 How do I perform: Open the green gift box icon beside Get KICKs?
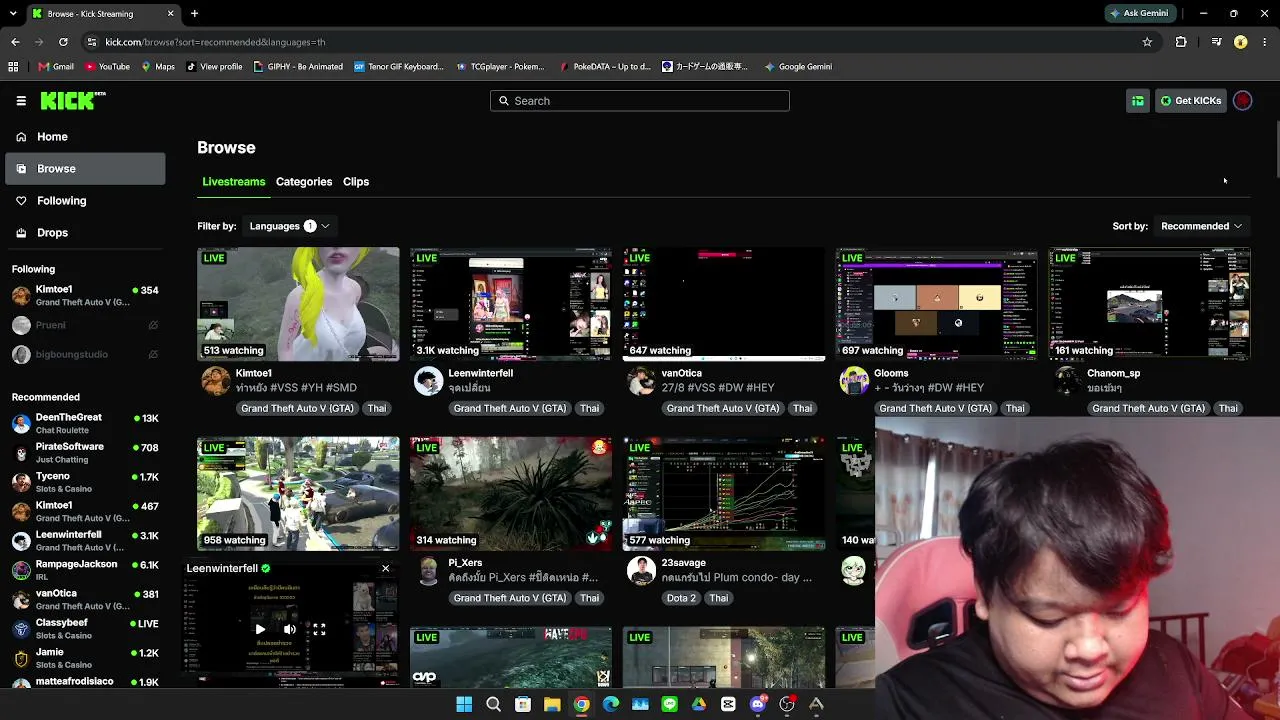pos(1138,101)
